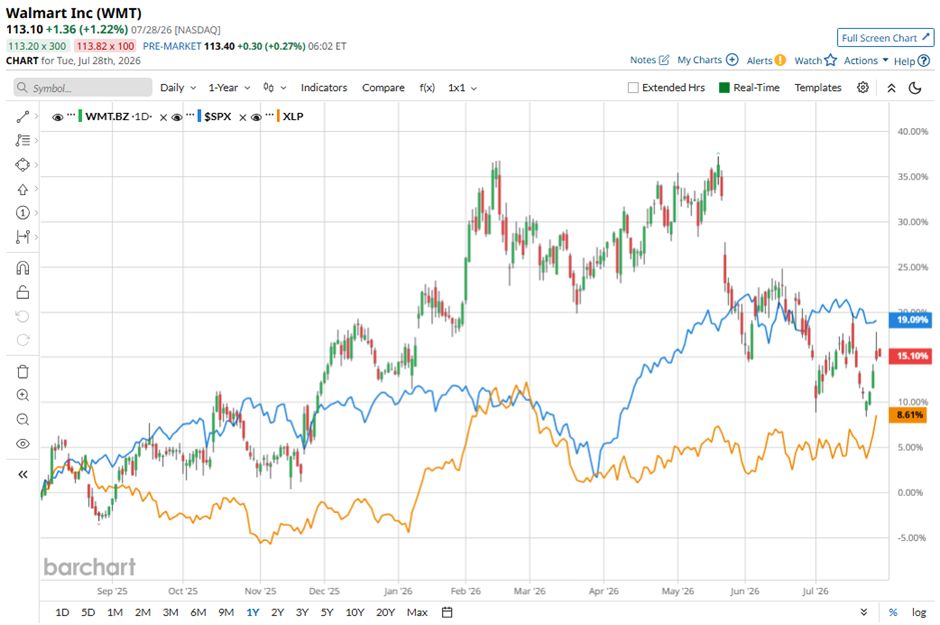Open the 1-Year period dropdown

(x=230, y=87)
